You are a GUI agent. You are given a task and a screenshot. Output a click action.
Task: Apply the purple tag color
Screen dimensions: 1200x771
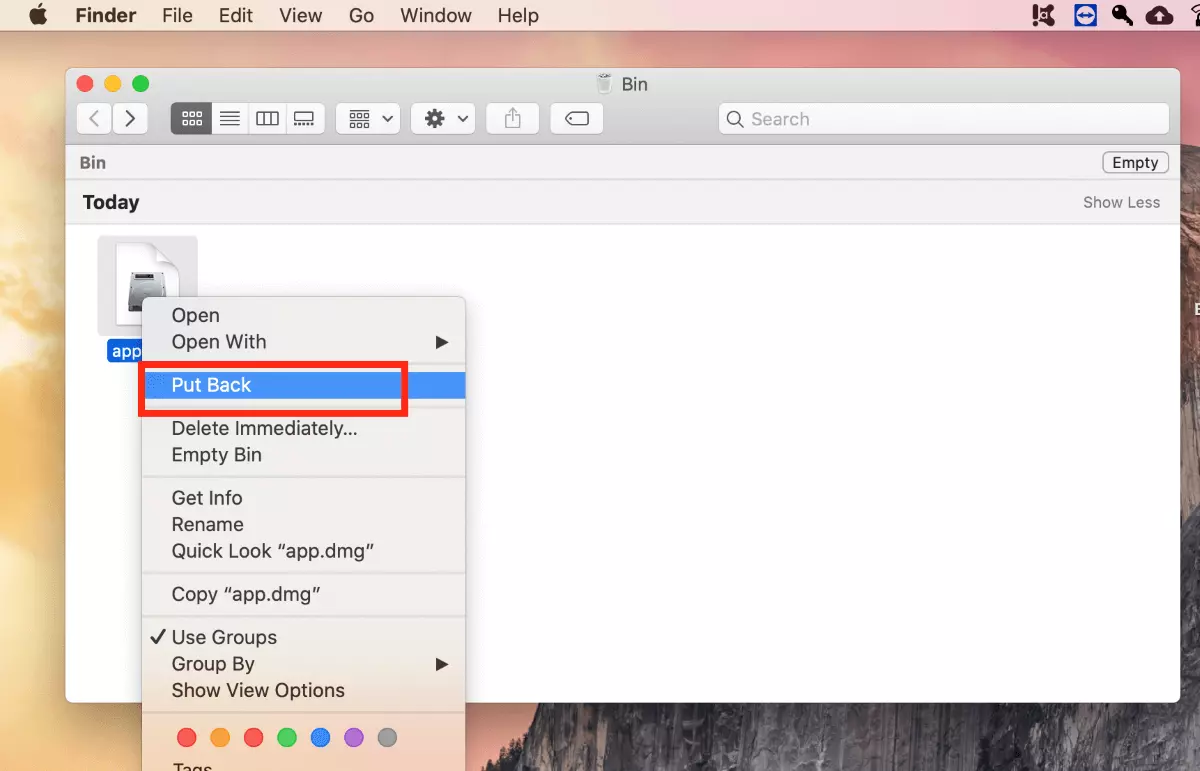point(354,738)
